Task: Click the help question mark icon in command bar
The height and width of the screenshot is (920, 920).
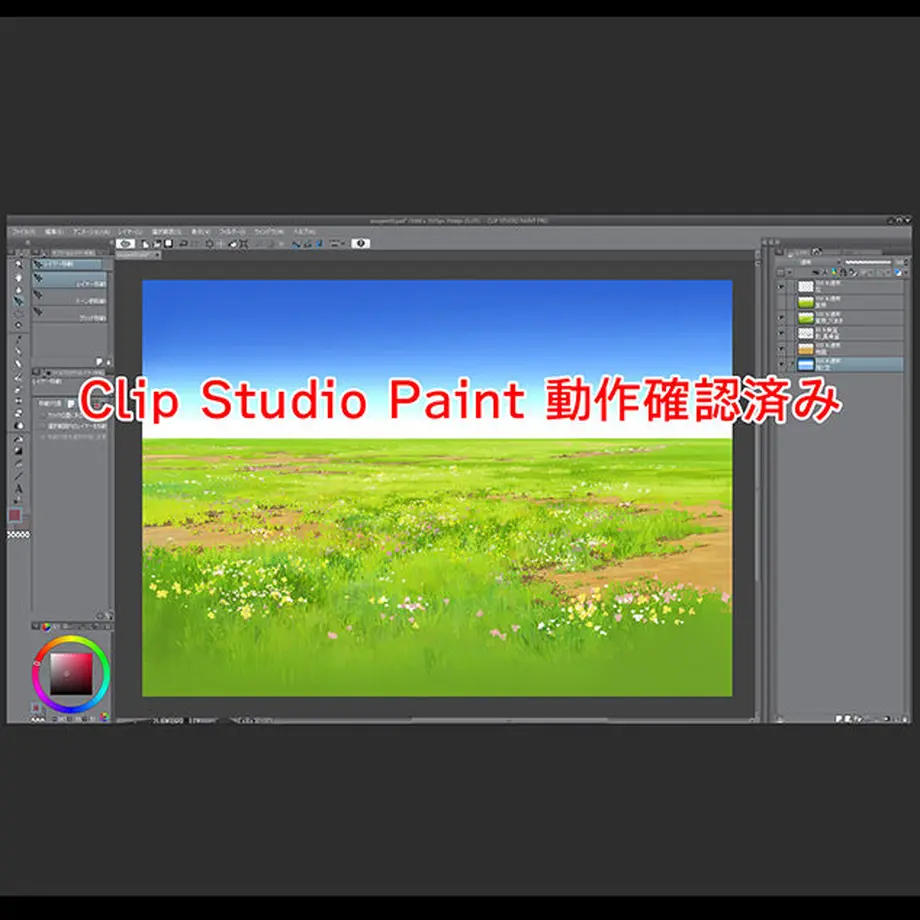Action: [360, 243]
